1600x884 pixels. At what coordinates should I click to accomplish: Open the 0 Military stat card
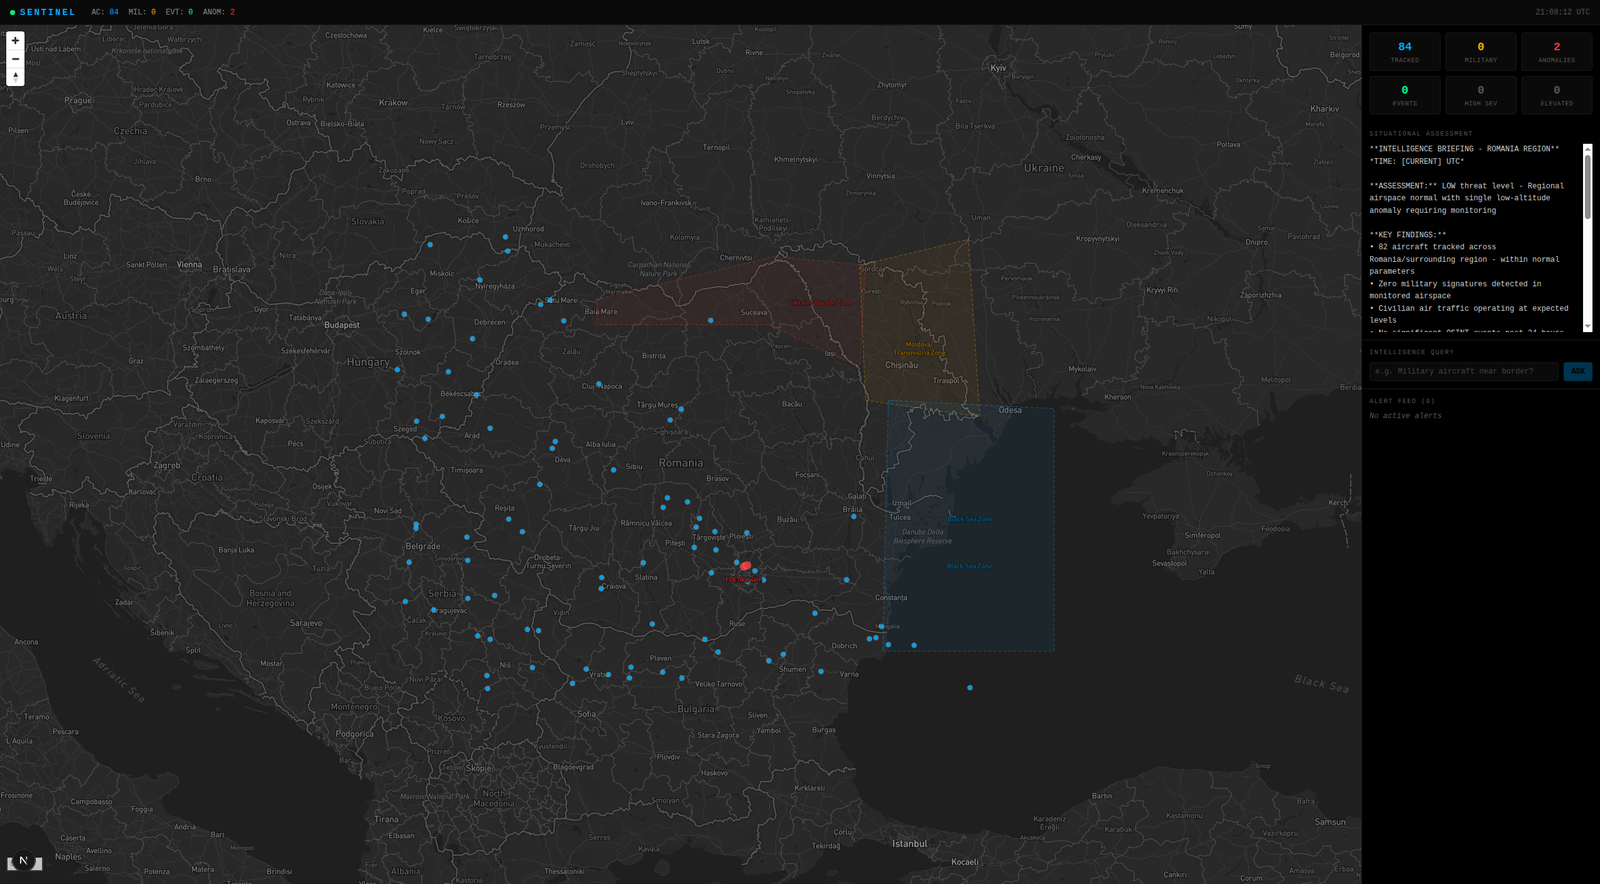[x=1481, y=52]
